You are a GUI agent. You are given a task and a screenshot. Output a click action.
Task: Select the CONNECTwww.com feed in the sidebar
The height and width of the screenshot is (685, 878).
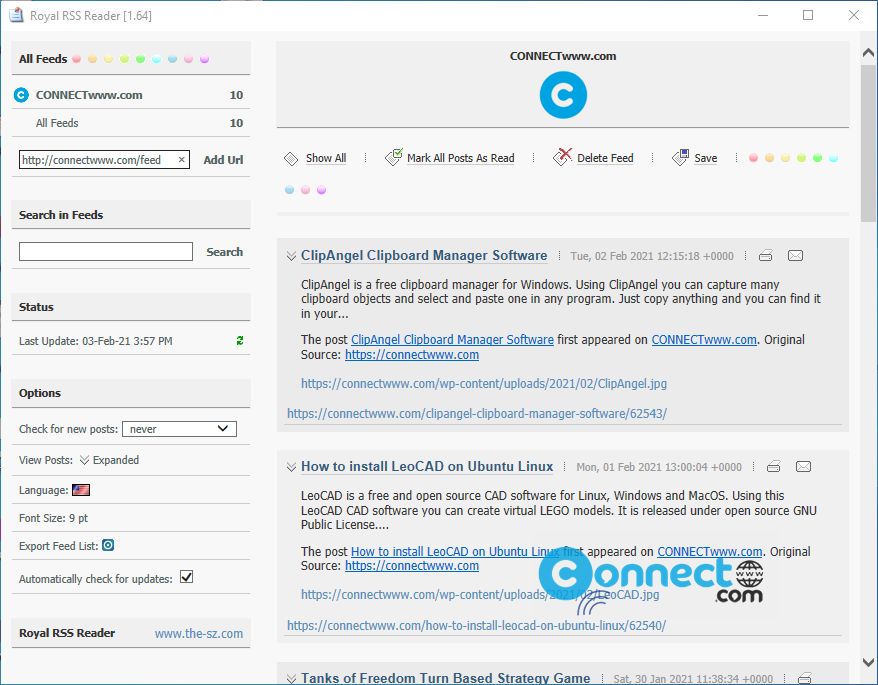coord(131,95)
